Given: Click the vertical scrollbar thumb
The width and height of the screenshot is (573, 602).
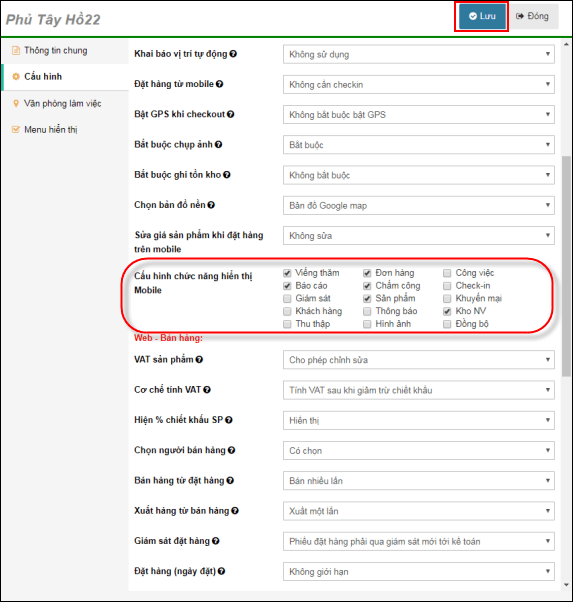Looking at the screenshot, I should (566, 266).
